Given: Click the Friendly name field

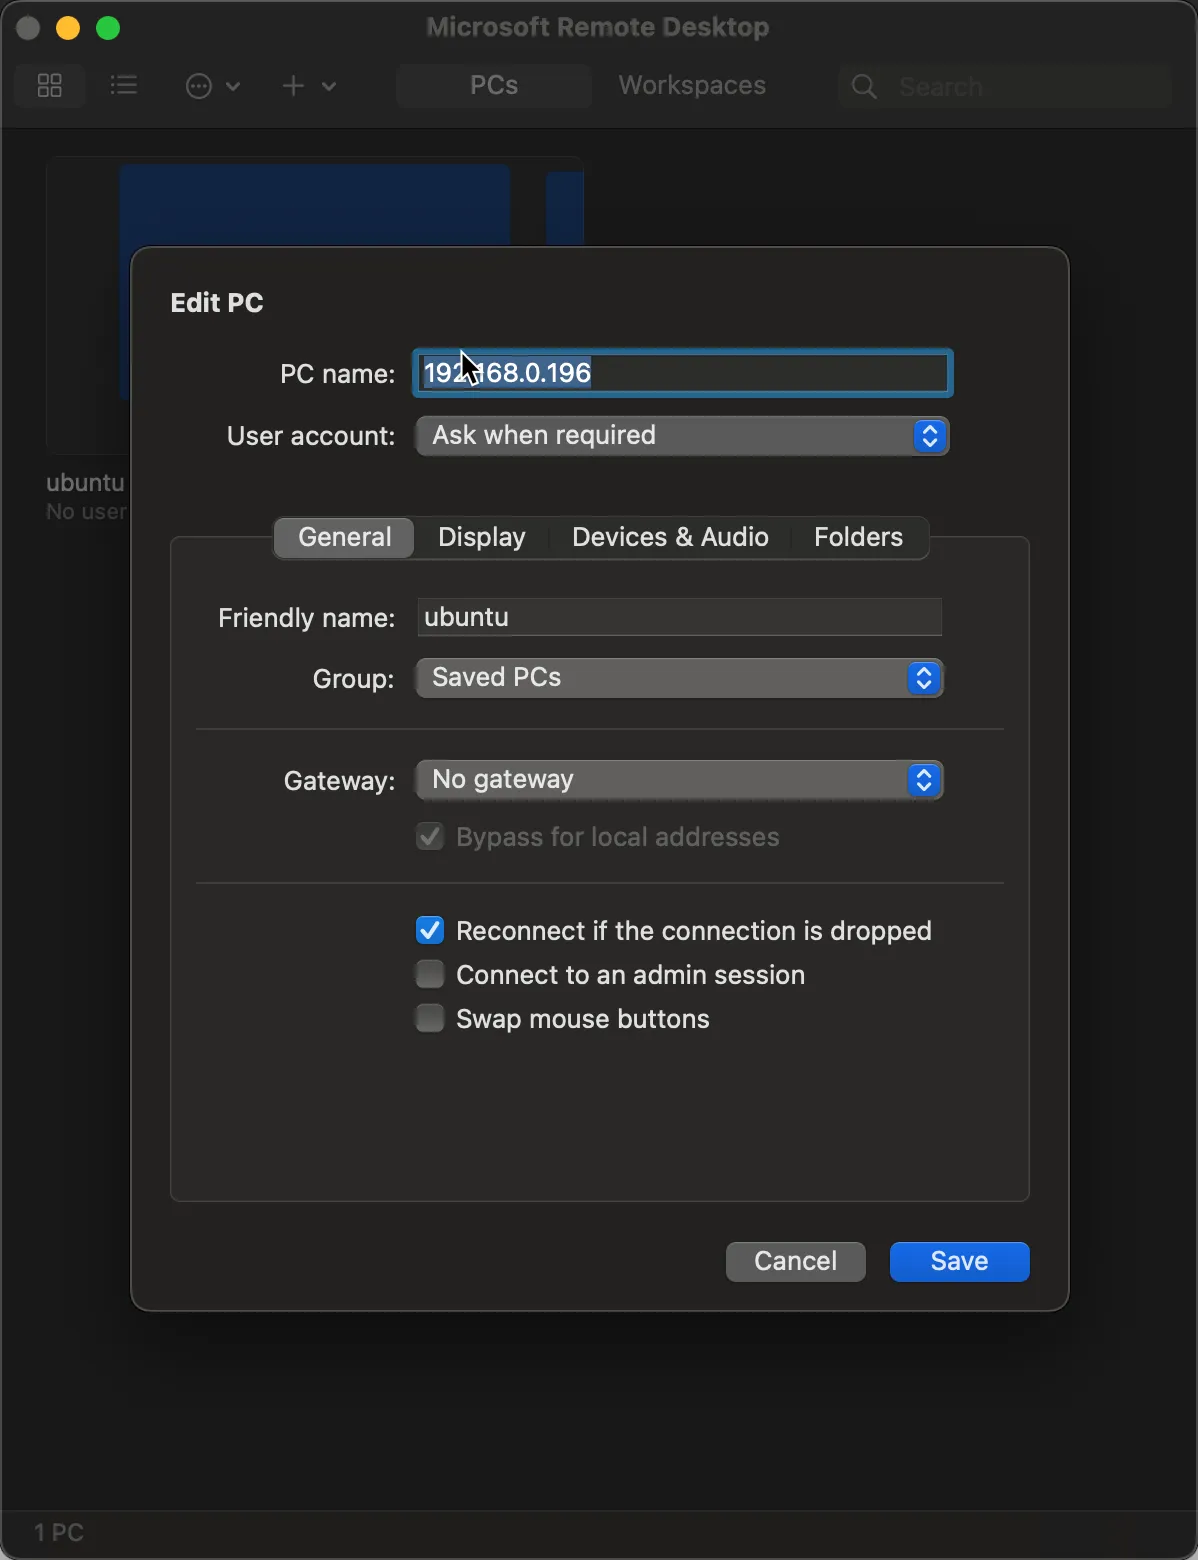Looking at the screenshot, I should click(x=679, y=617).
